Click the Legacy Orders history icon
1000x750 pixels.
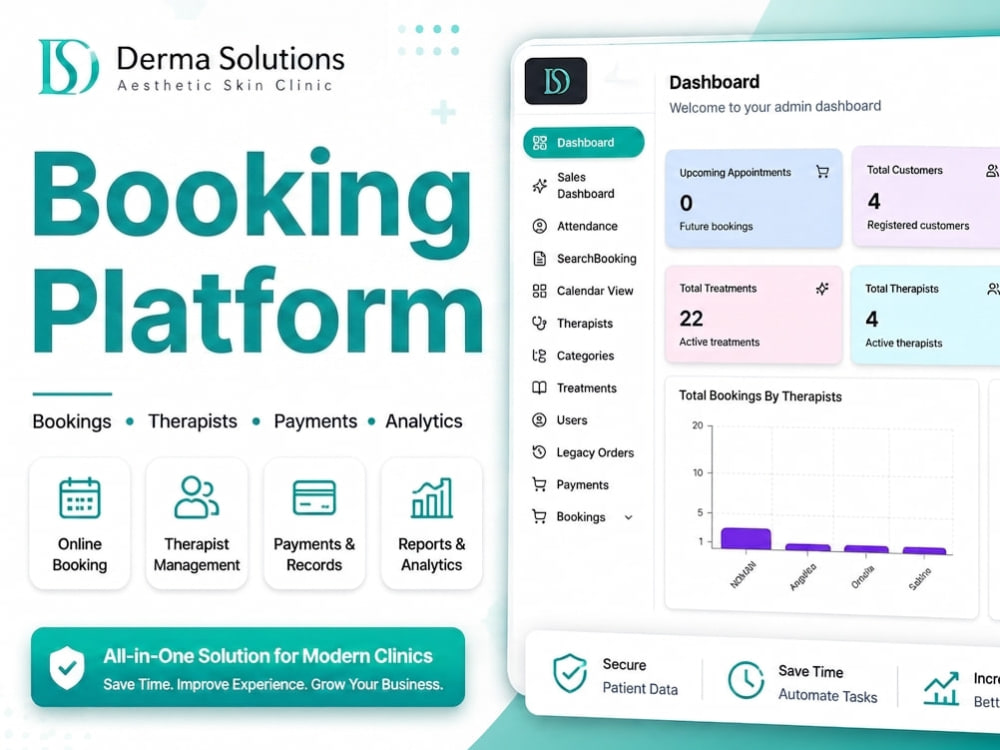tap(540, 452)
